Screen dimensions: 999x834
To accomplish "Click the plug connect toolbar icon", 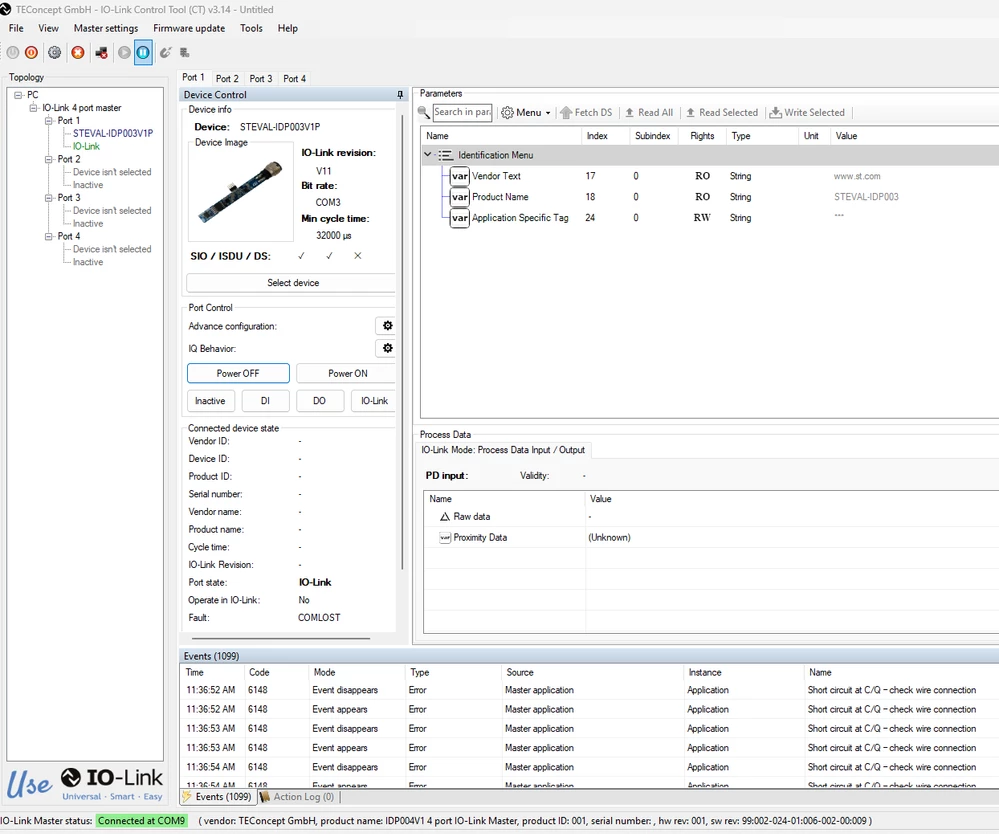I will pyautogui.click(x=166, y=52).
